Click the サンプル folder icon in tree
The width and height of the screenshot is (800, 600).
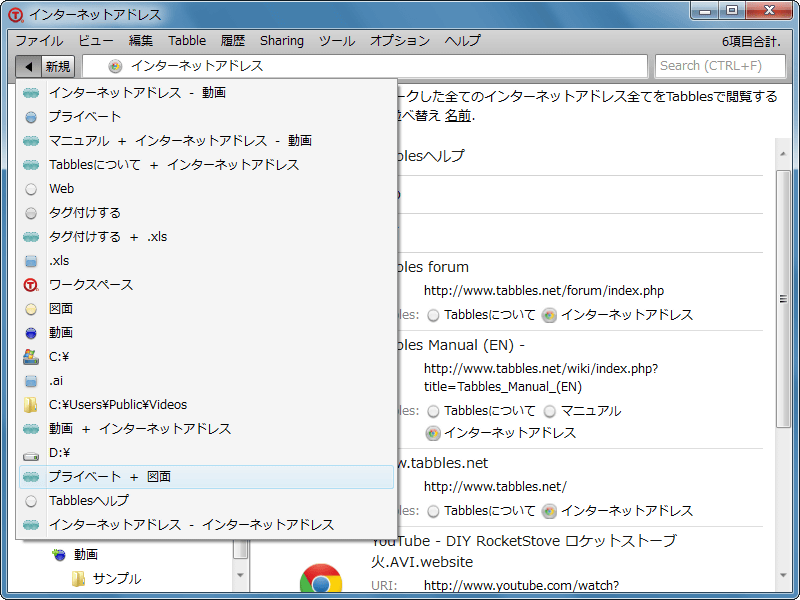[x=78, y=579]
